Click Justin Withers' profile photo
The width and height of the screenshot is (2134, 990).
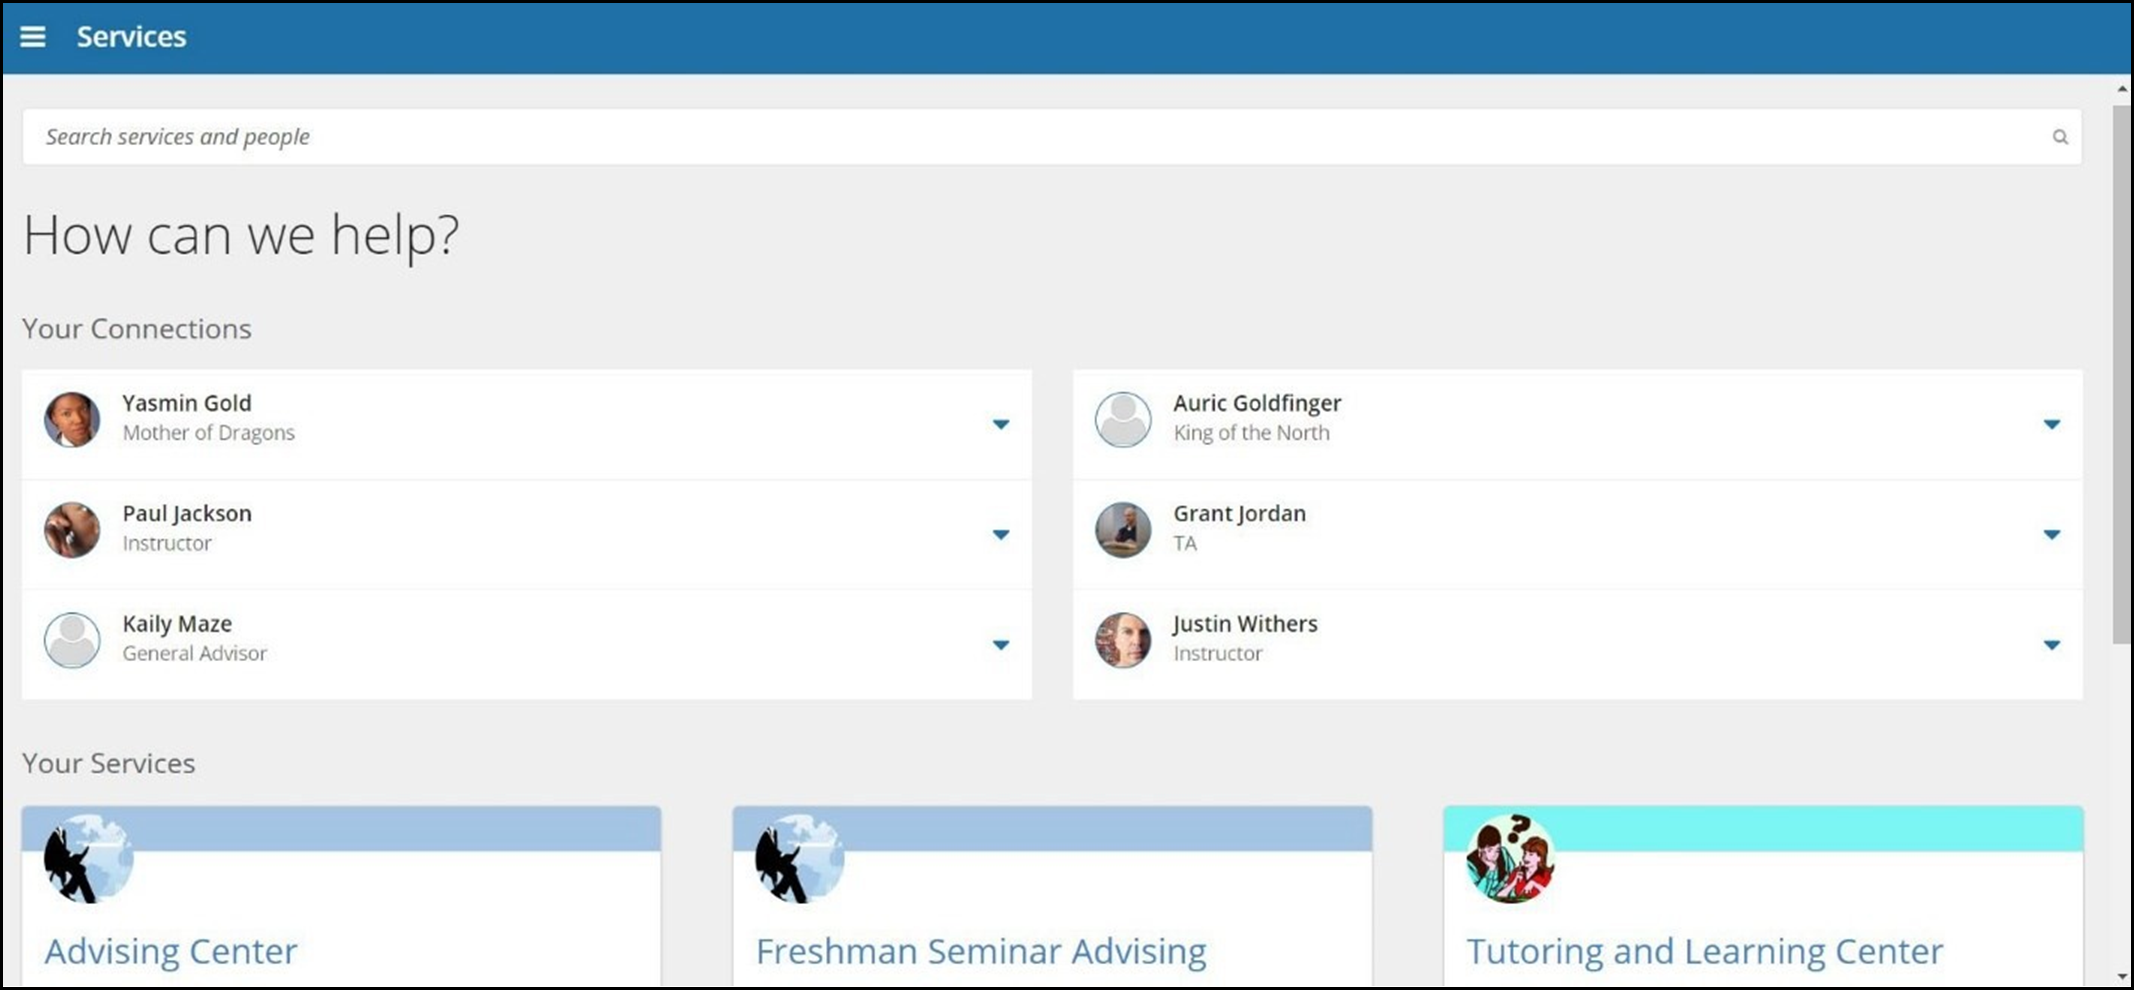coord(1123,640)
